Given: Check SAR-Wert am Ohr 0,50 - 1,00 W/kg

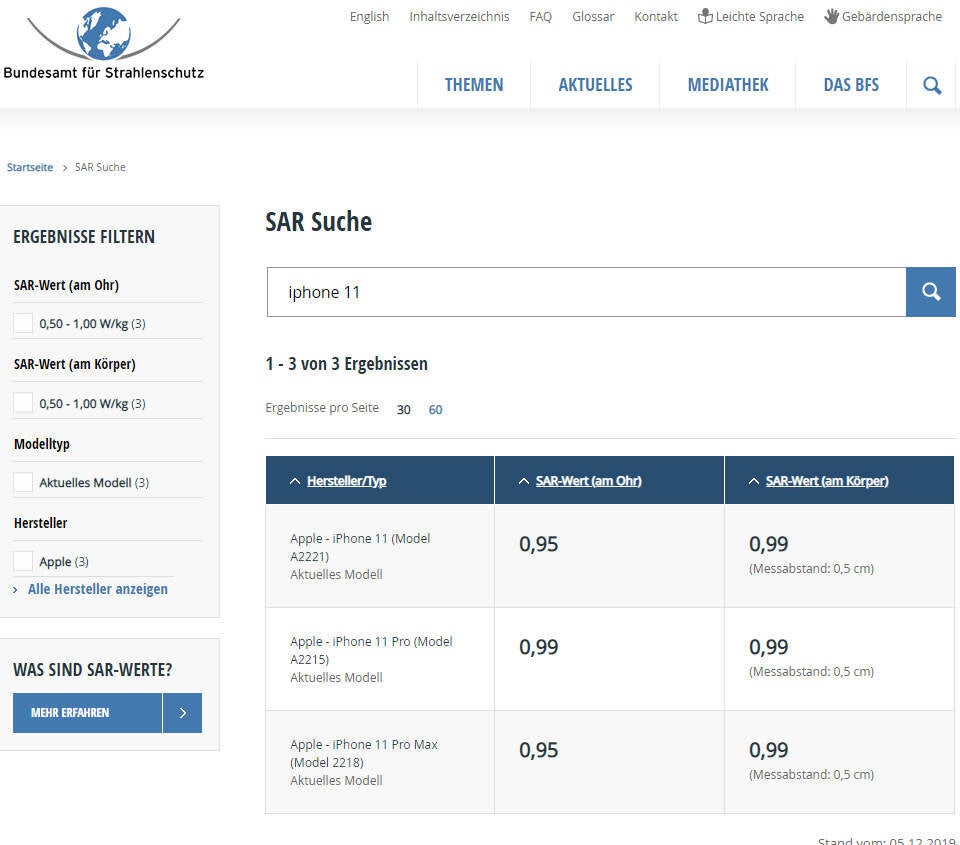Looking at the screenshot, I should pos(23,323).
